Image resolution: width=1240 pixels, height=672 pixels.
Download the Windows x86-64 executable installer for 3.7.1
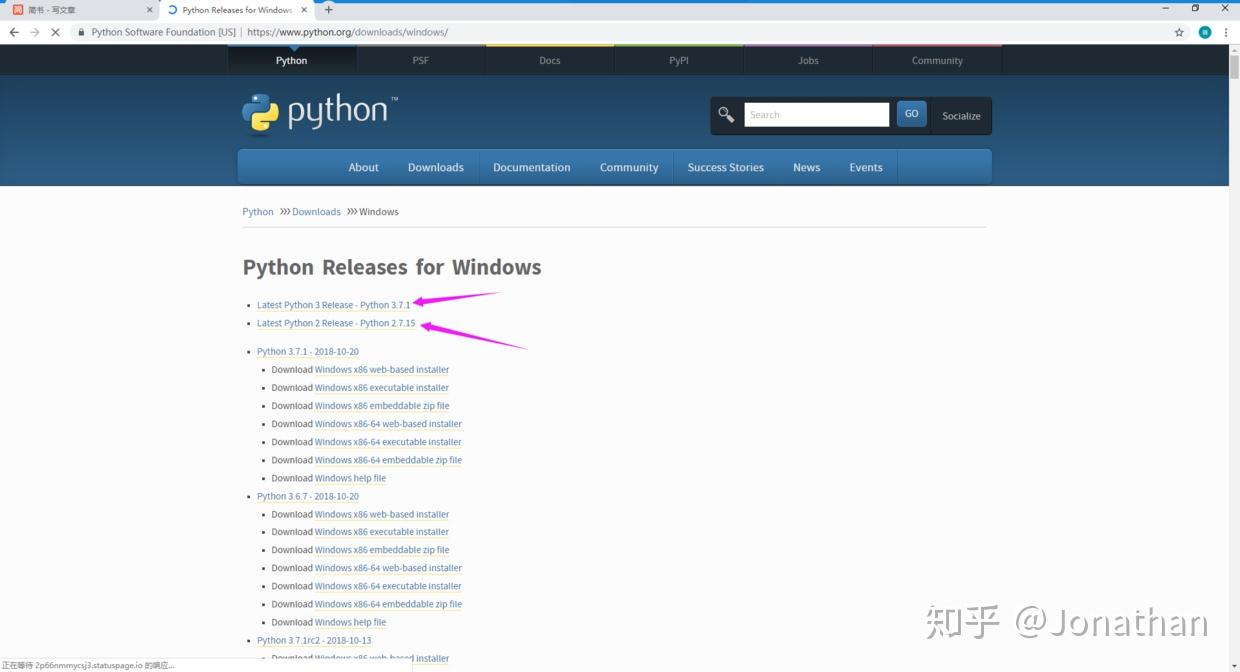(389, 441)
